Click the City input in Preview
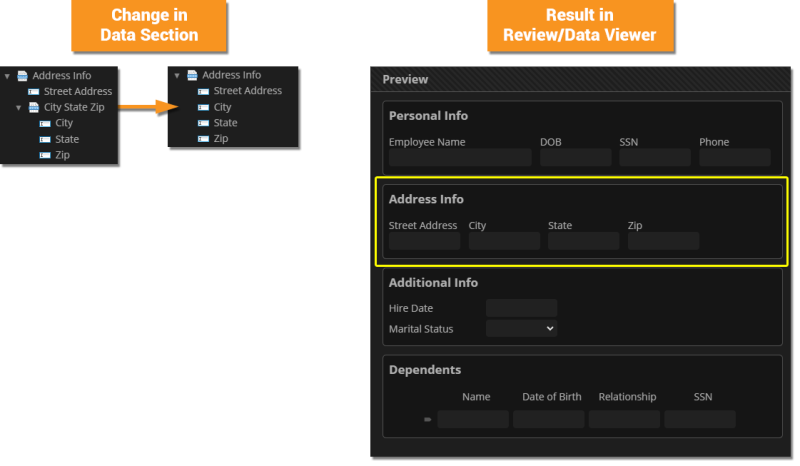The height and width of the screenshot is (466, 800). click(x=504, y=241)
